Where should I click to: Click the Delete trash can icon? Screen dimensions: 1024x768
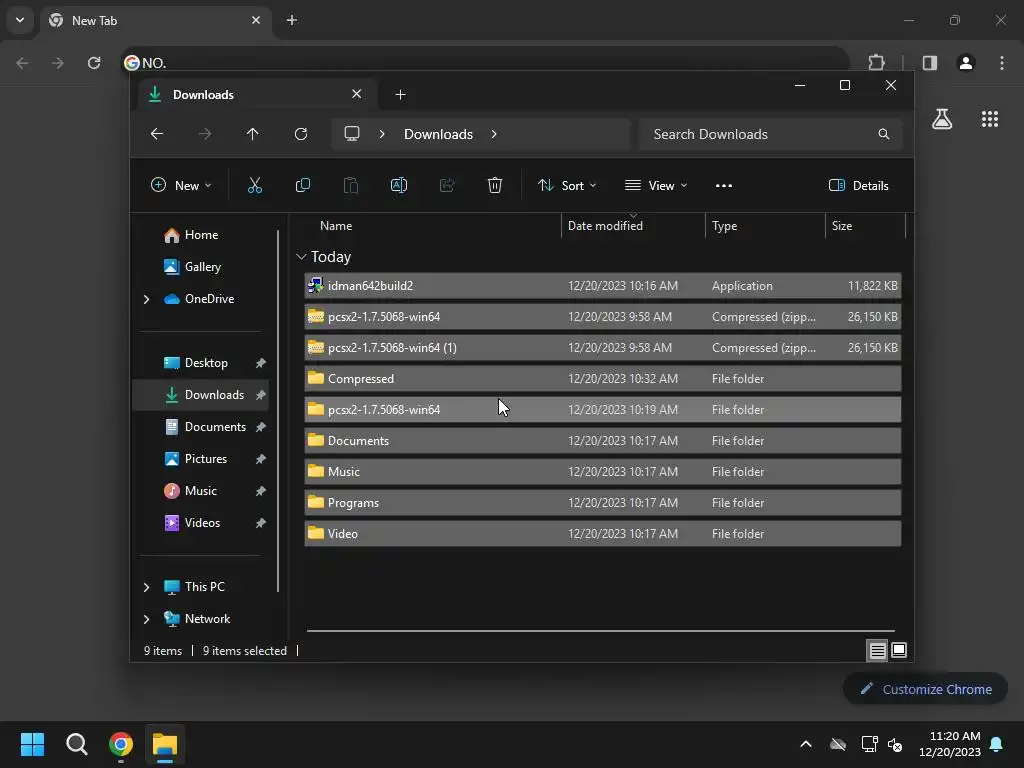tap(494, 185)
